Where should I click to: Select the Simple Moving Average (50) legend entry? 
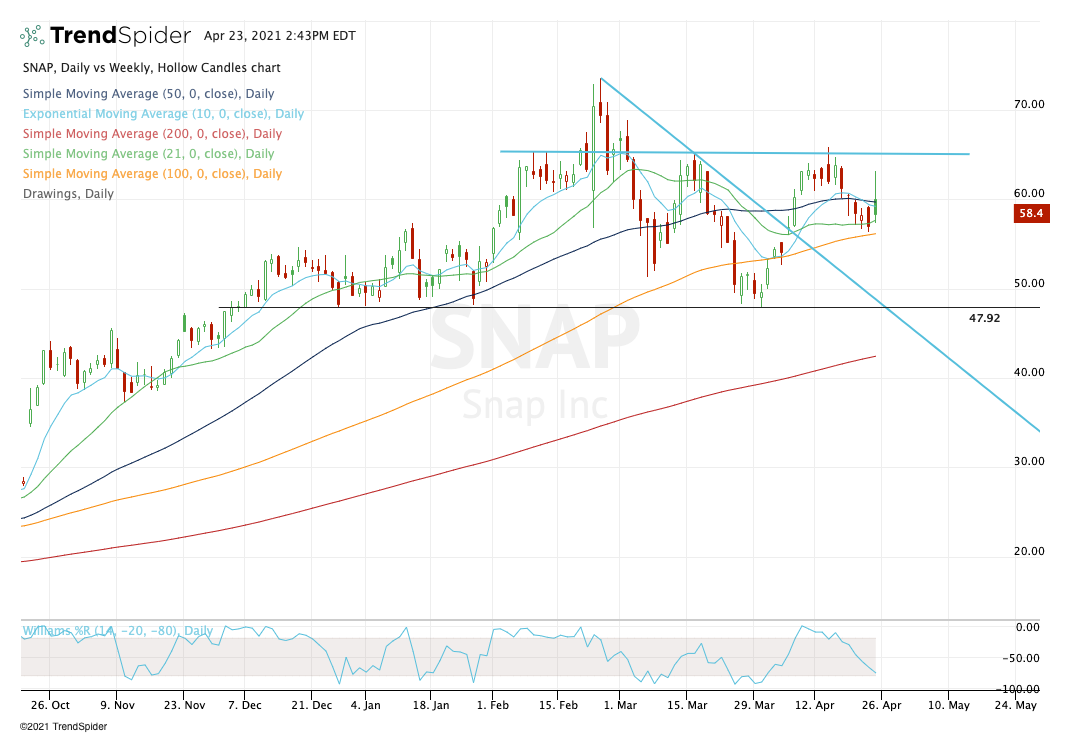(149, 94)
